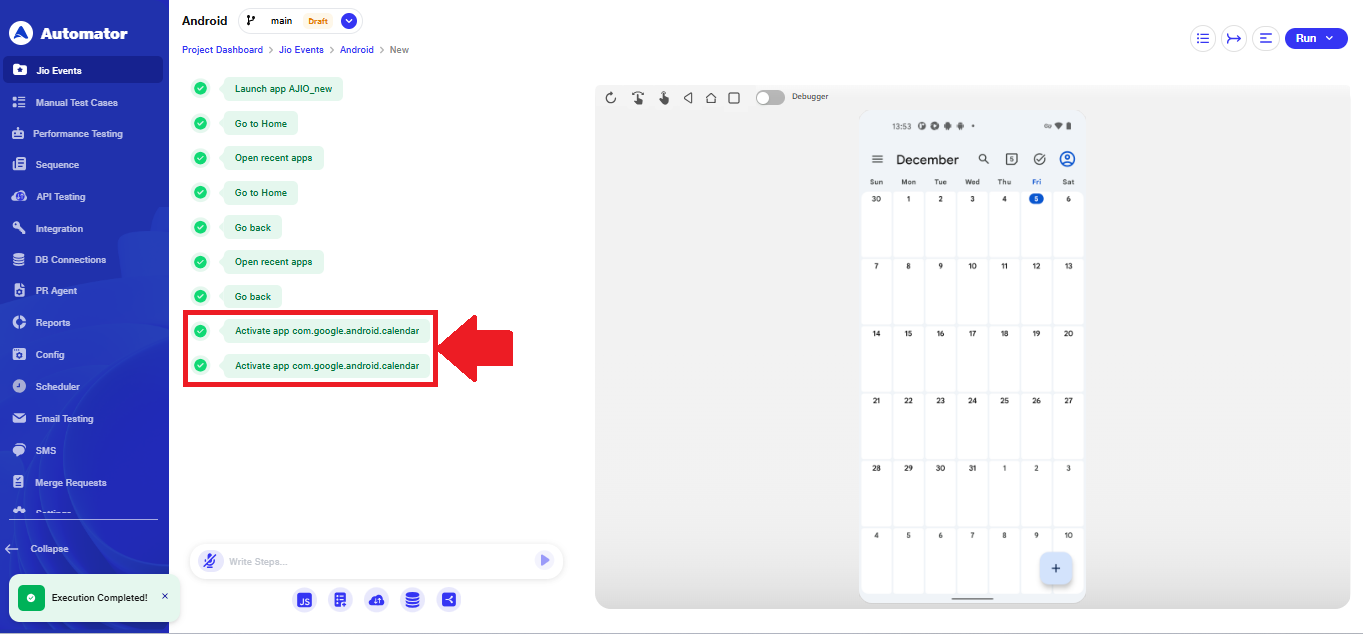This screenshot has height=634, width=1363.
Task: Click the bulleted list icon at top right
Action: [x=1202, y=39]
